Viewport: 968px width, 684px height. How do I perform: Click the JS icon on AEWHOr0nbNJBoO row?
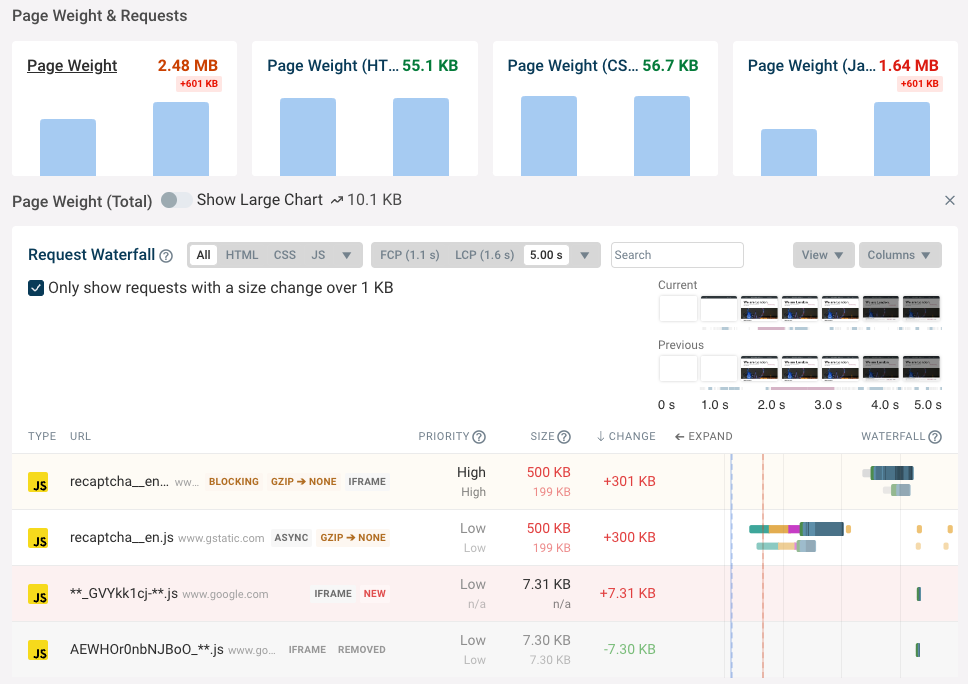tap(38, 650)
